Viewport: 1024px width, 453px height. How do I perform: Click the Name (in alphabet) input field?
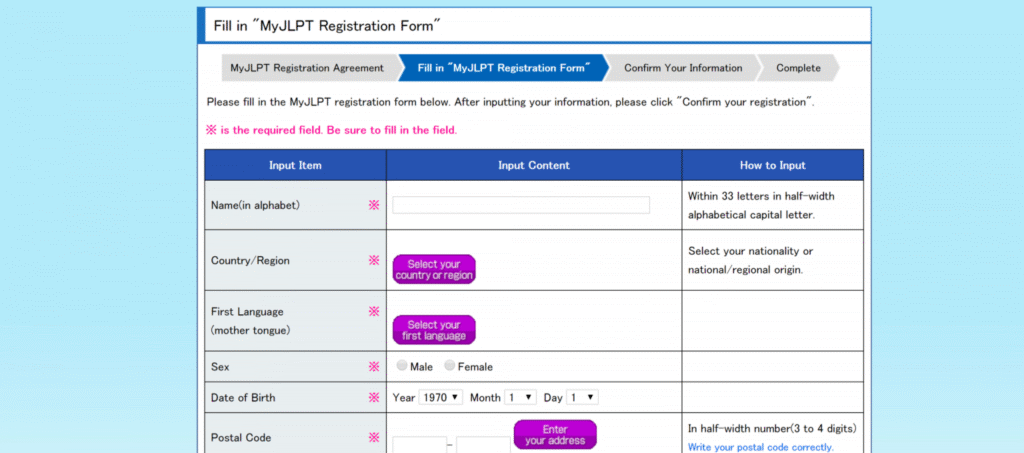(x=521, y=205)
